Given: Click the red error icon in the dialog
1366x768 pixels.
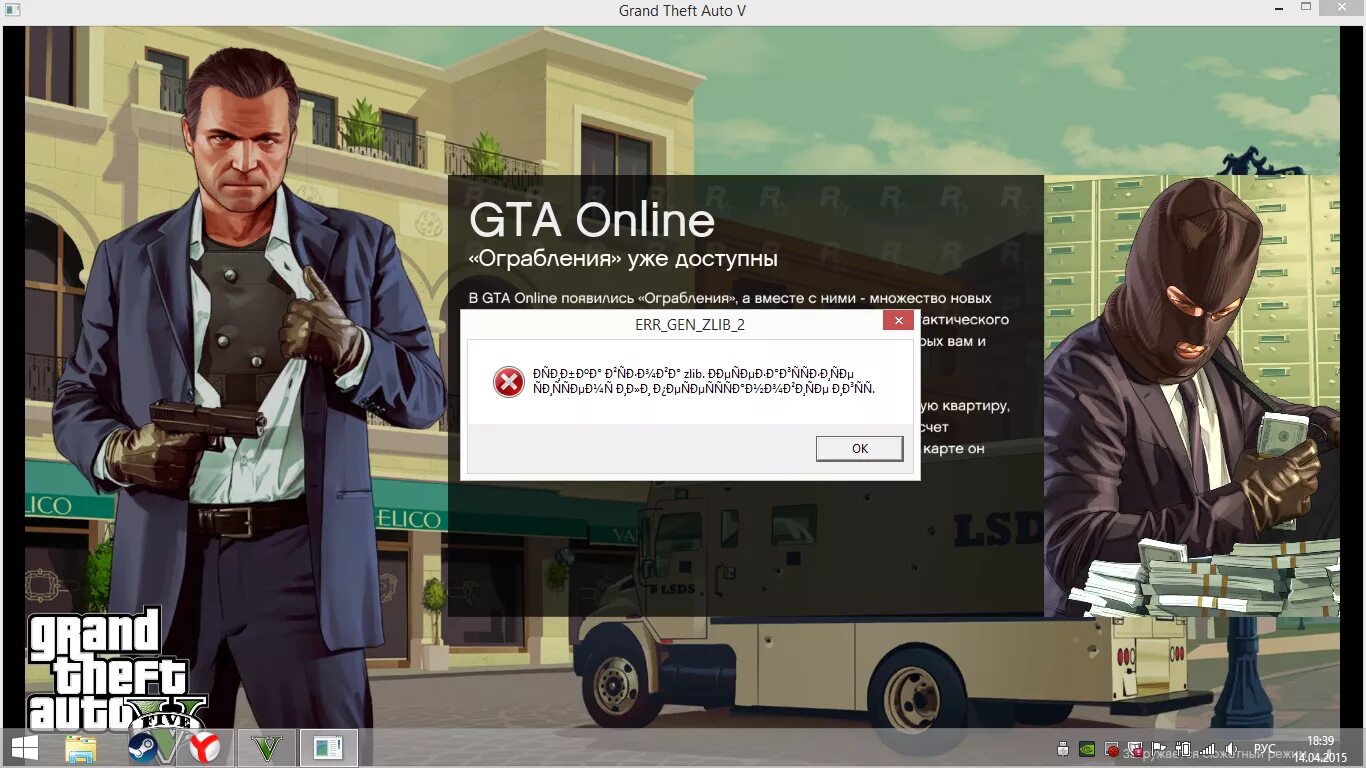Looking at the screenshot, I should pos(508,383).
